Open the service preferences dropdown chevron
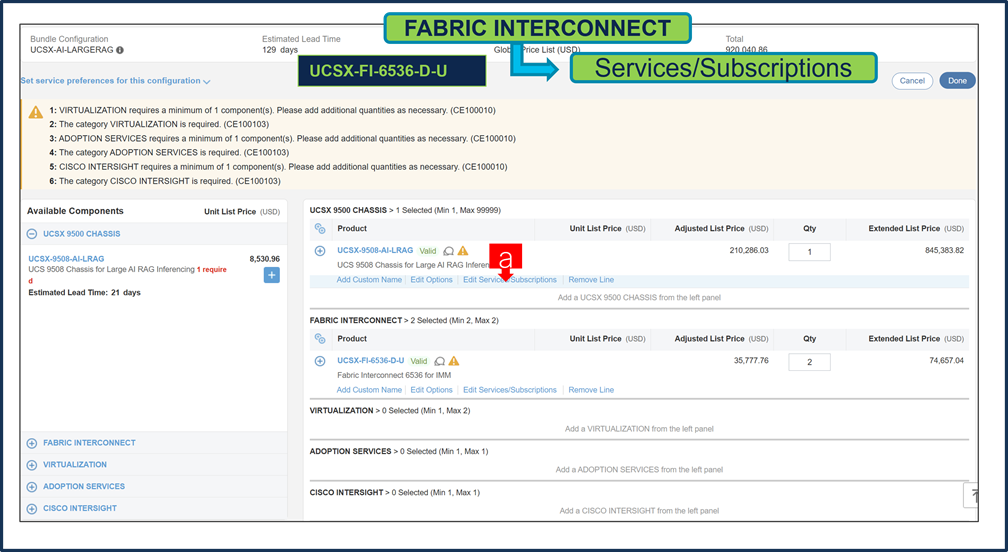The width and height of the screenshot is (1008, 552). (206, 82)
